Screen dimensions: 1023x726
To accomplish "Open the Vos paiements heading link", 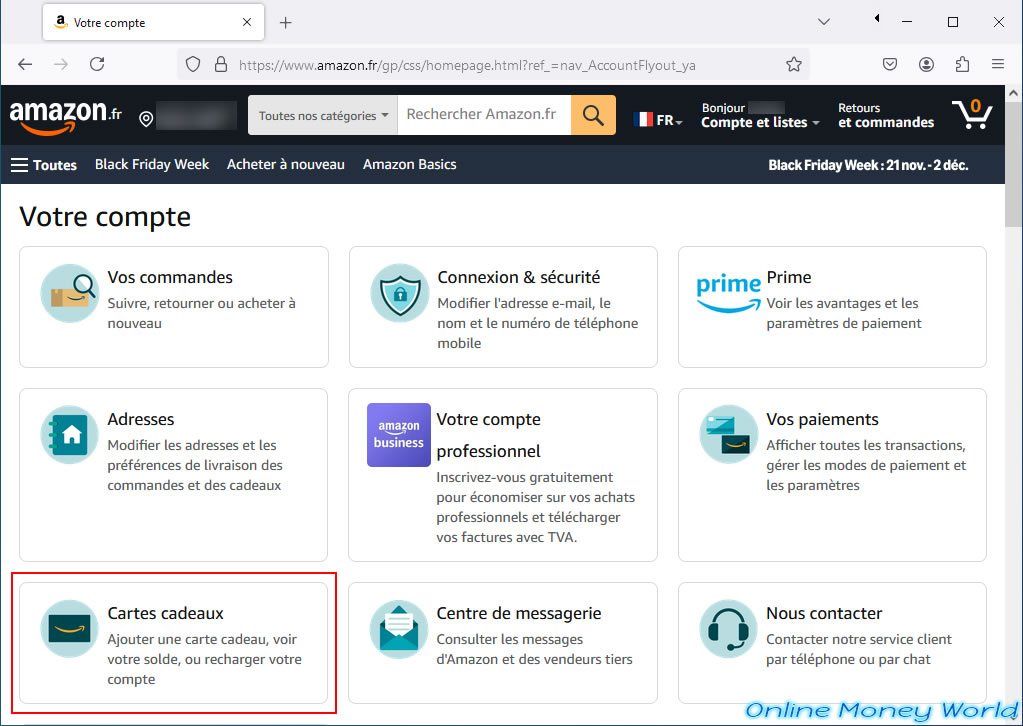I will pos(822,419).
